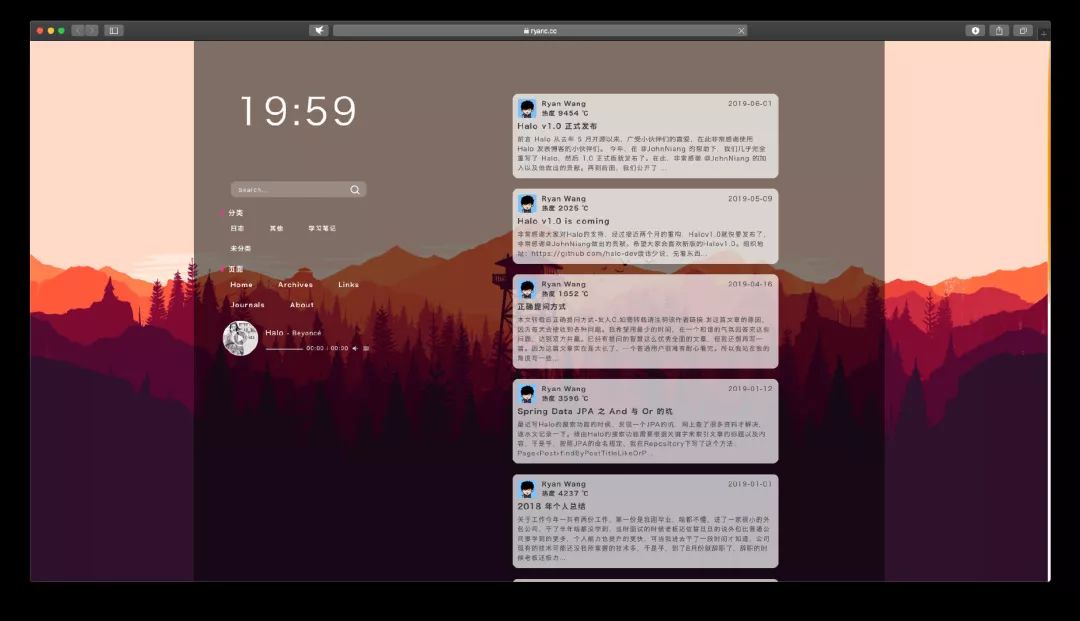This screenshot has height=621, width=1080.
Task: Open the 学习笔记 category
Action: point(322,228)
